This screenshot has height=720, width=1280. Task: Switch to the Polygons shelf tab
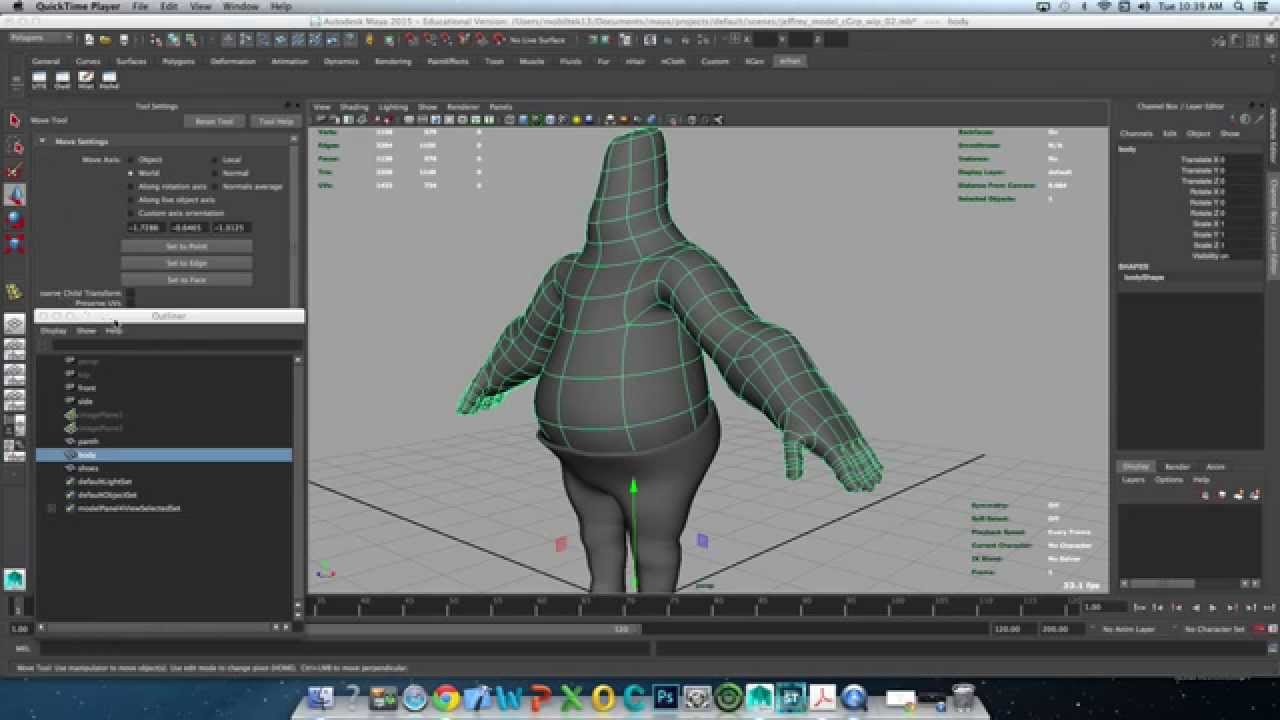[x=178, y=61]
